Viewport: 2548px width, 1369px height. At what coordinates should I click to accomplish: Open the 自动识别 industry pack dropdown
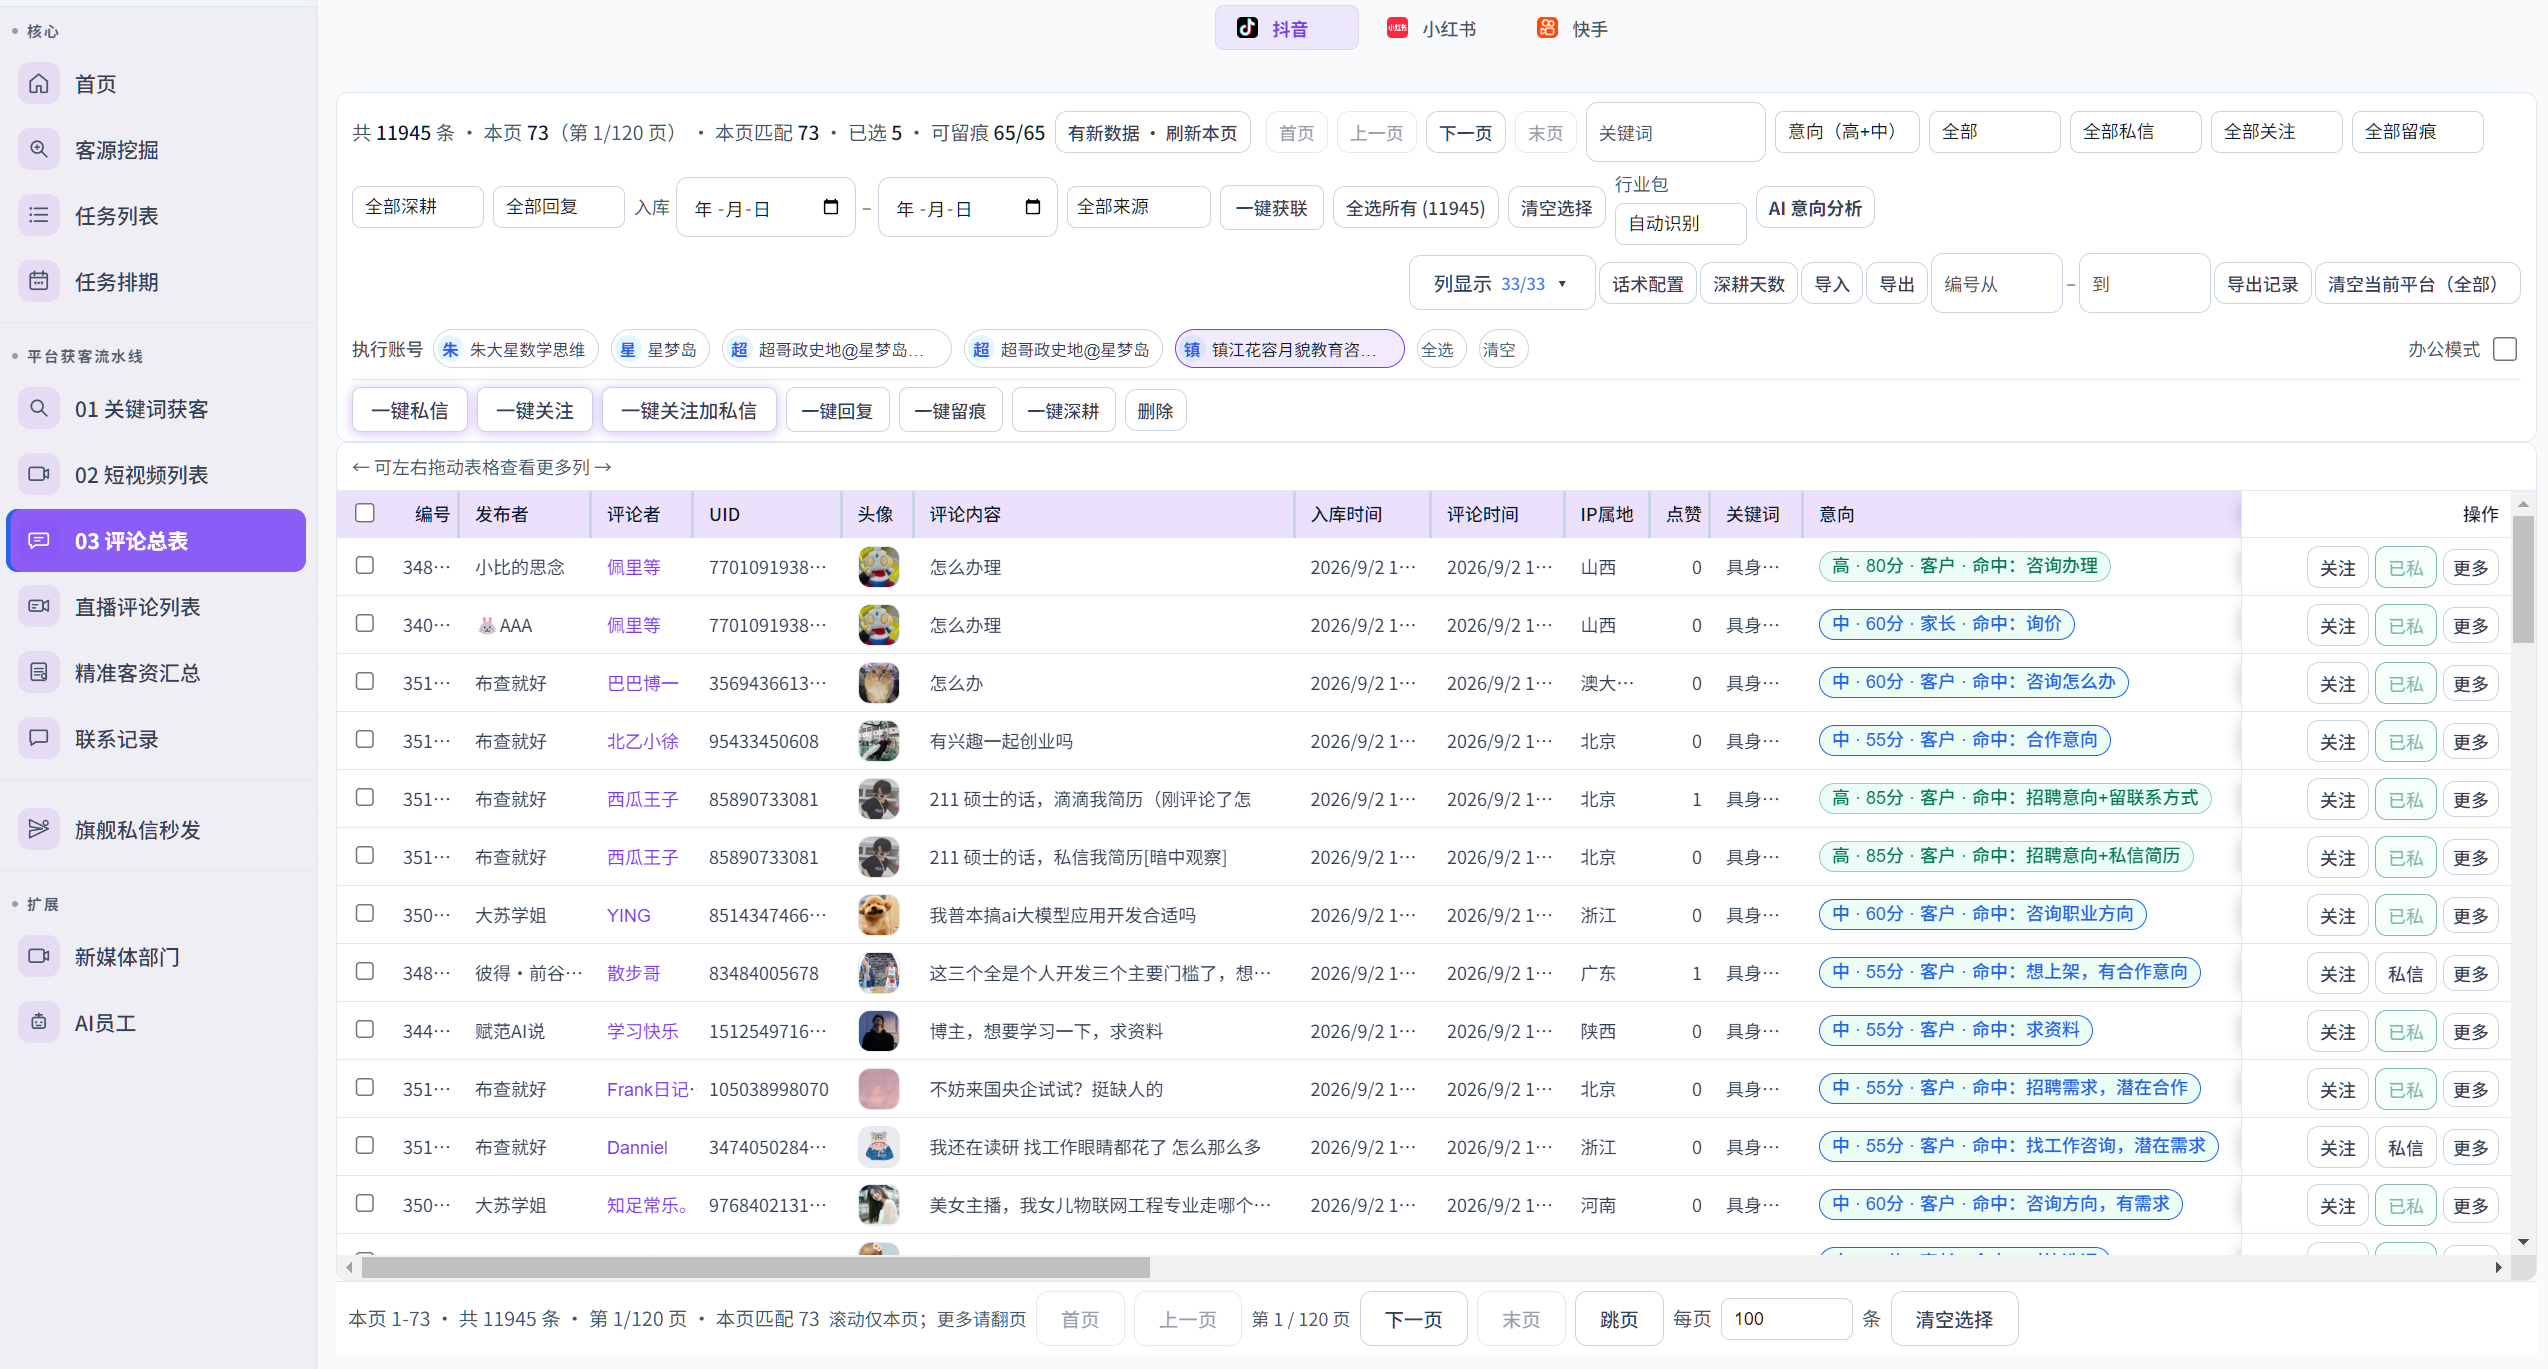1680,223
